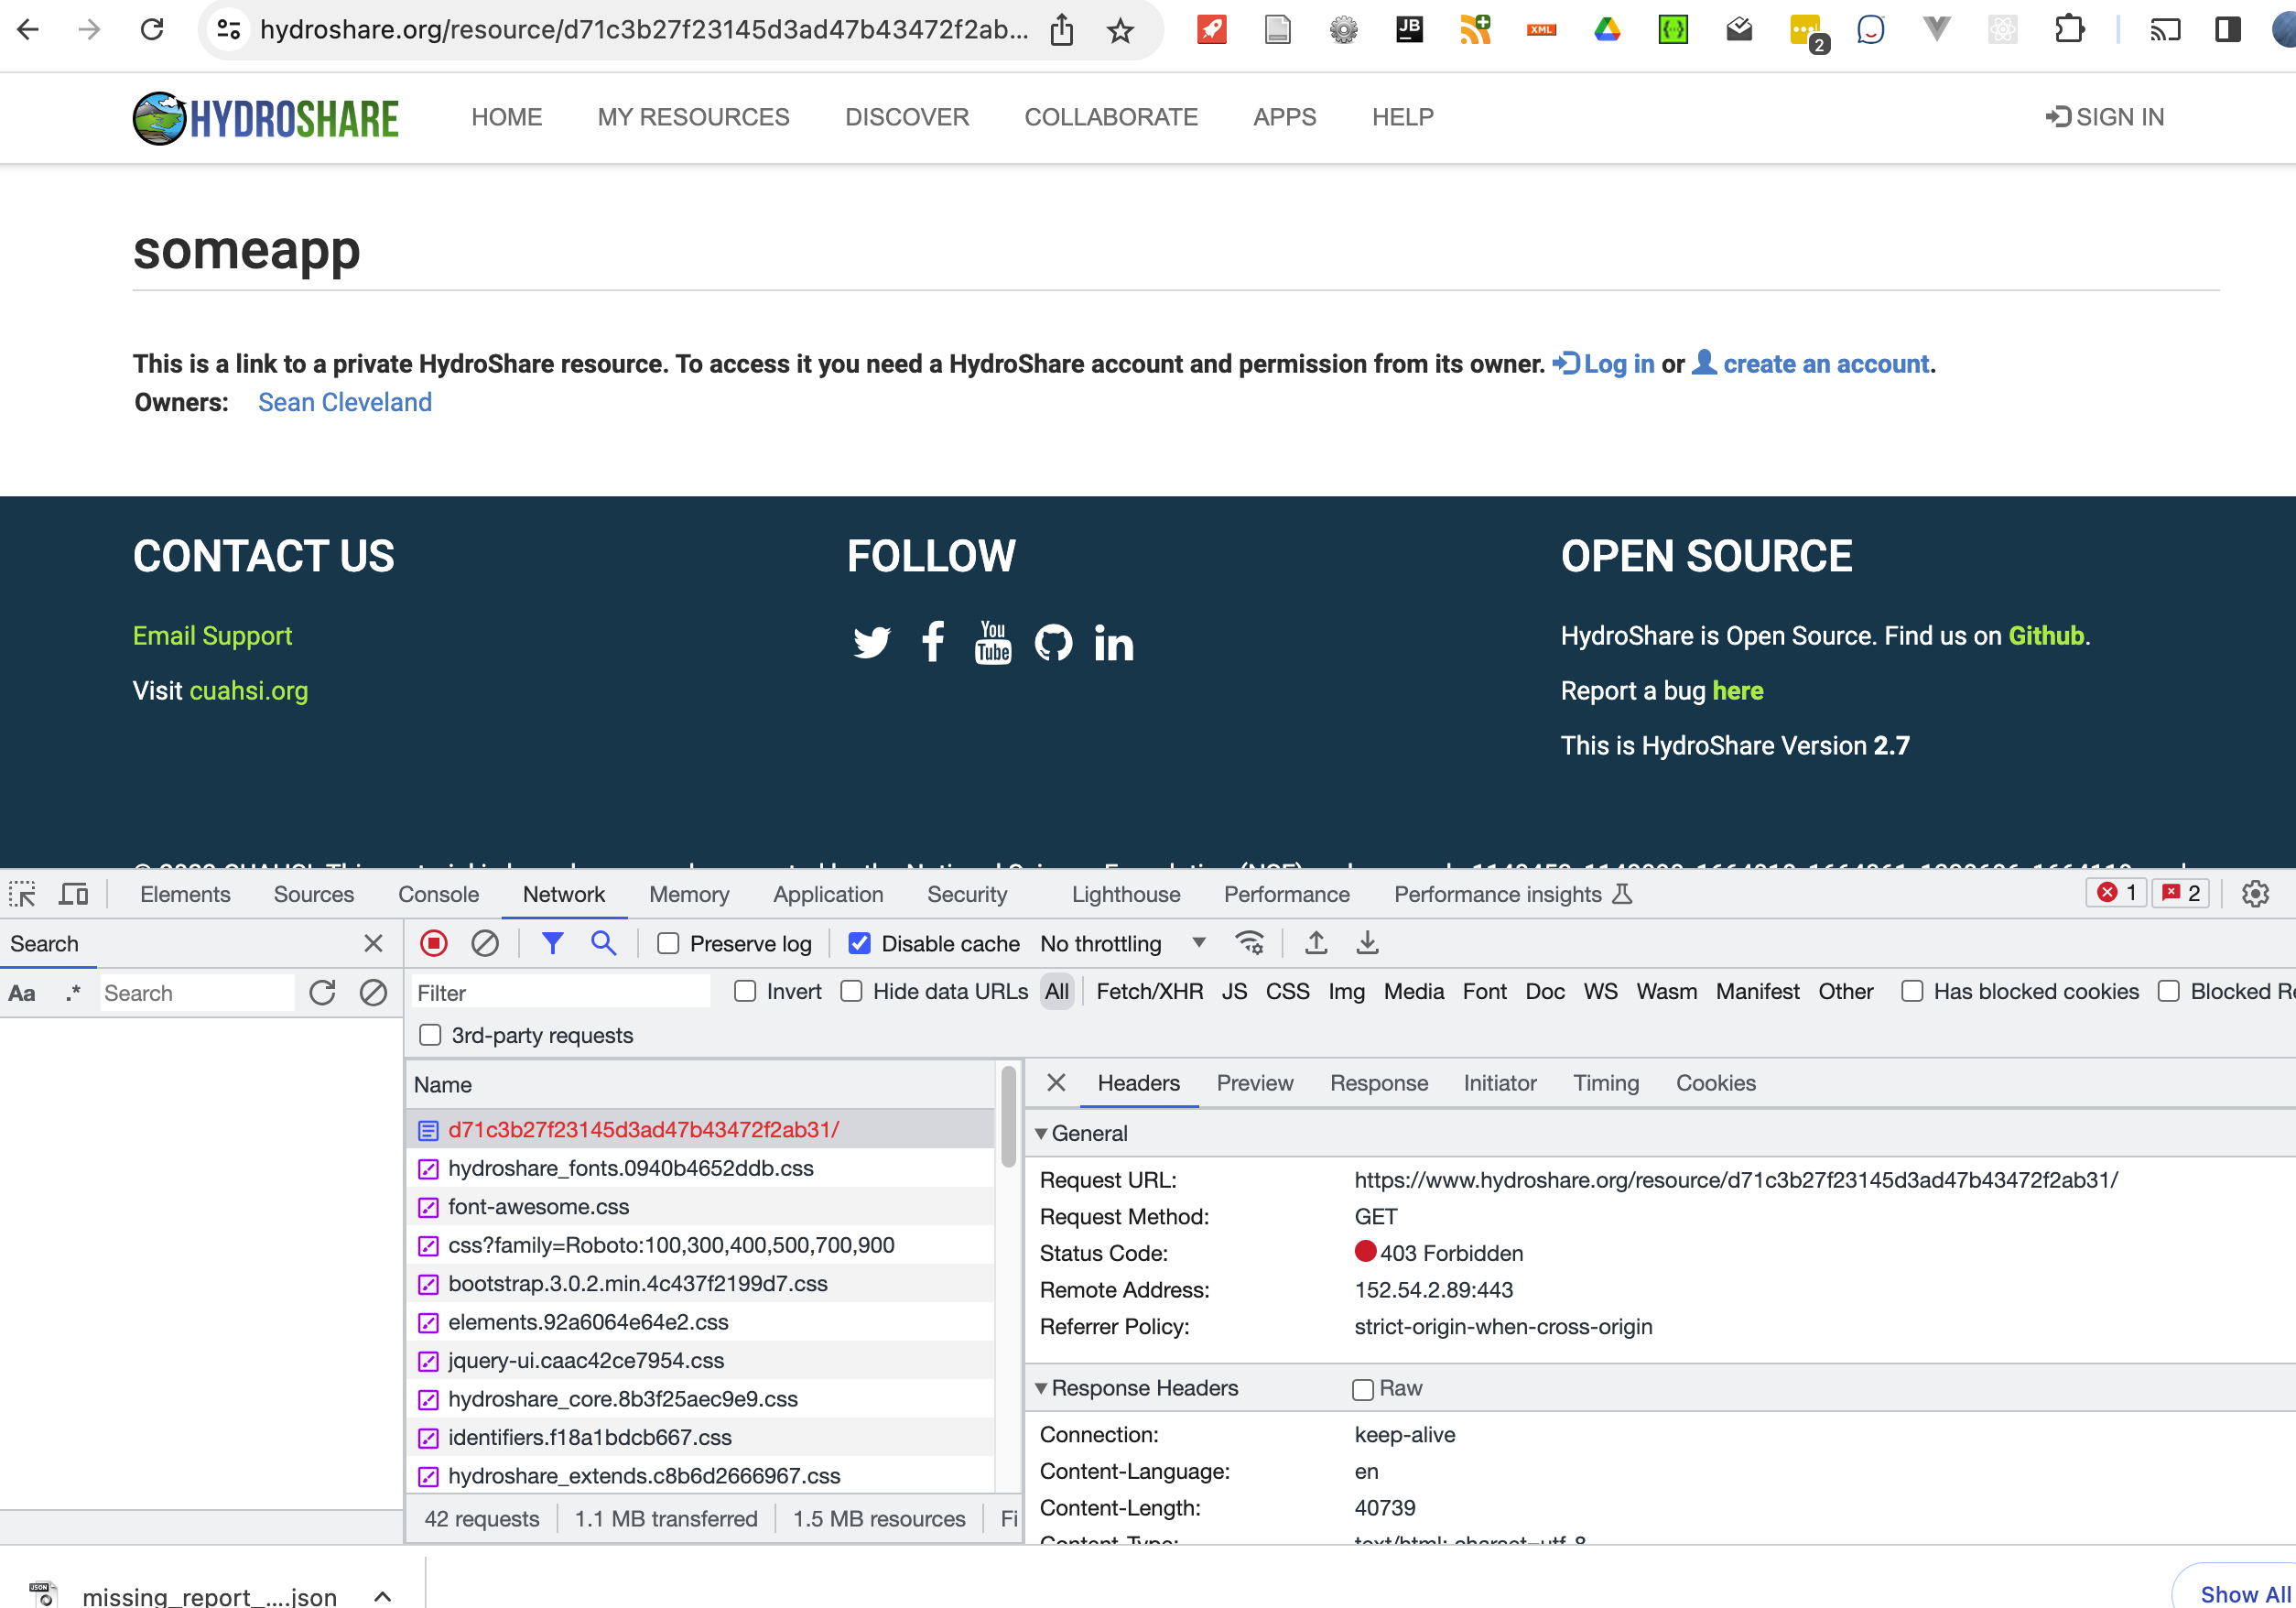This screenshot has height=1608, width=2296.
Task: Filter requests by Fetch/XHR type
Action: pos(1149,991)
